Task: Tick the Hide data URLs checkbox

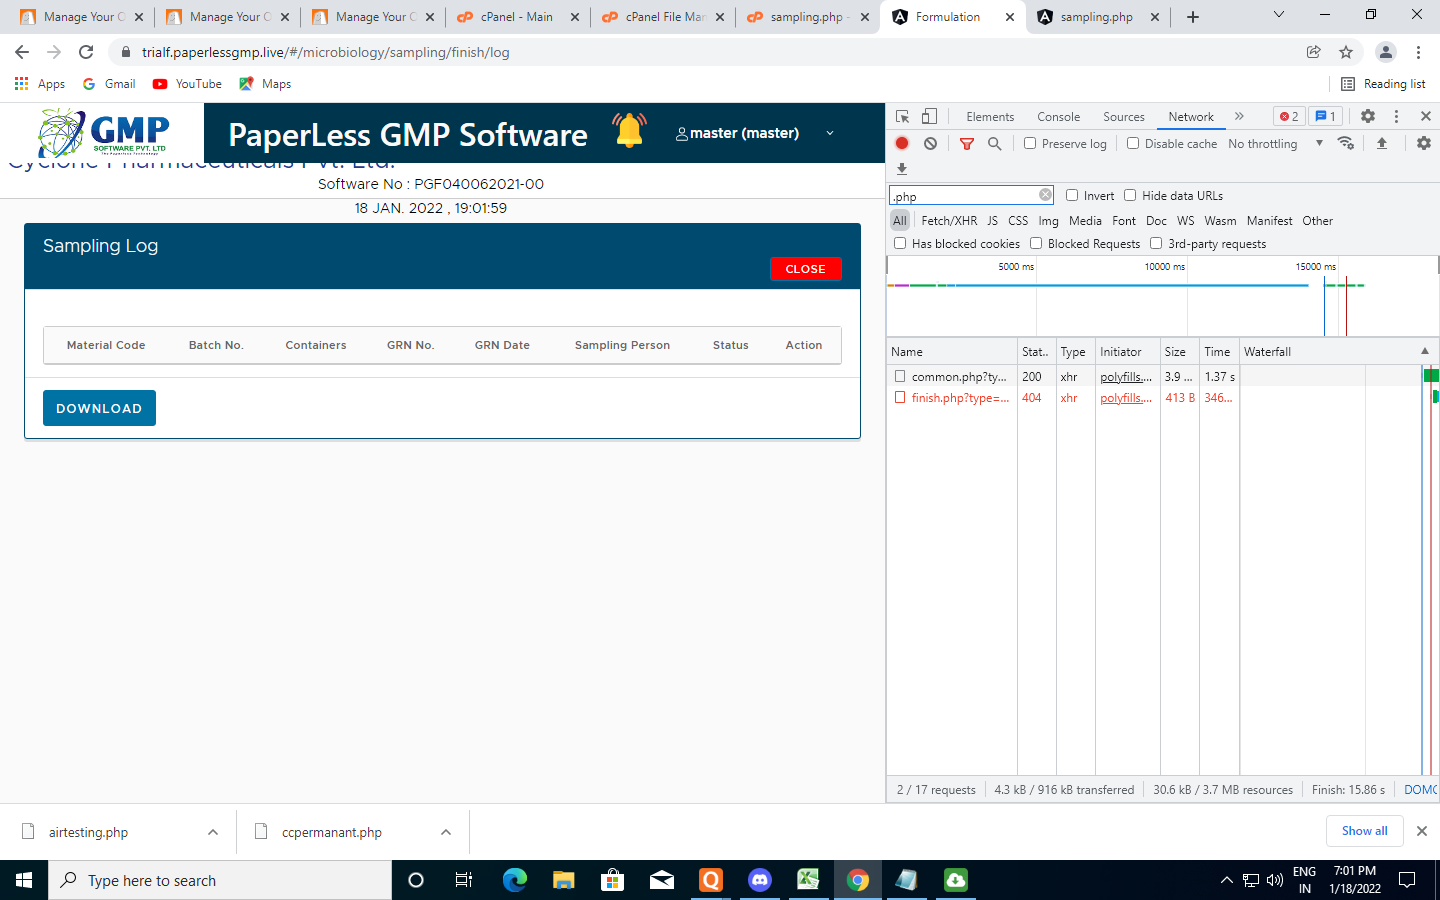Action: point(1130,195)
